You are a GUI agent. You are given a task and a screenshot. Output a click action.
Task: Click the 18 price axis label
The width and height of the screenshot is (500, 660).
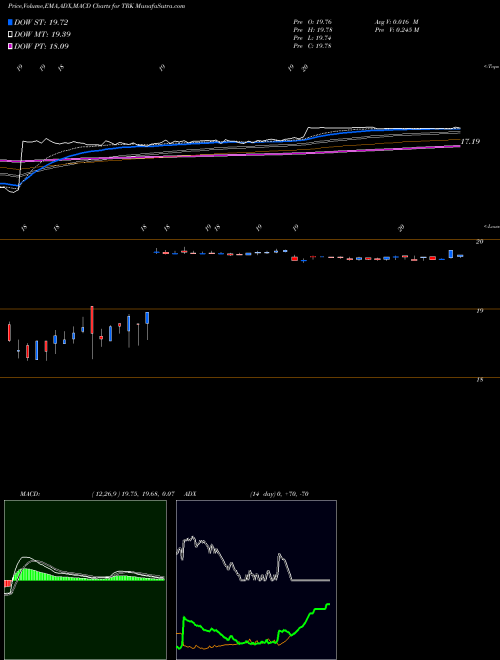click(x=479, y=380)
